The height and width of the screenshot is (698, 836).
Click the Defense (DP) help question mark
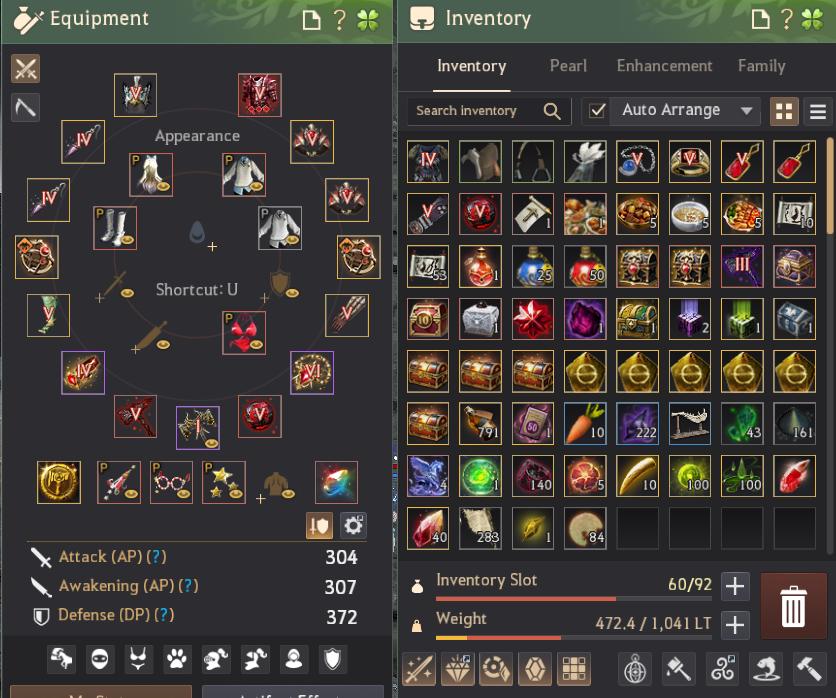click(164, 615)
